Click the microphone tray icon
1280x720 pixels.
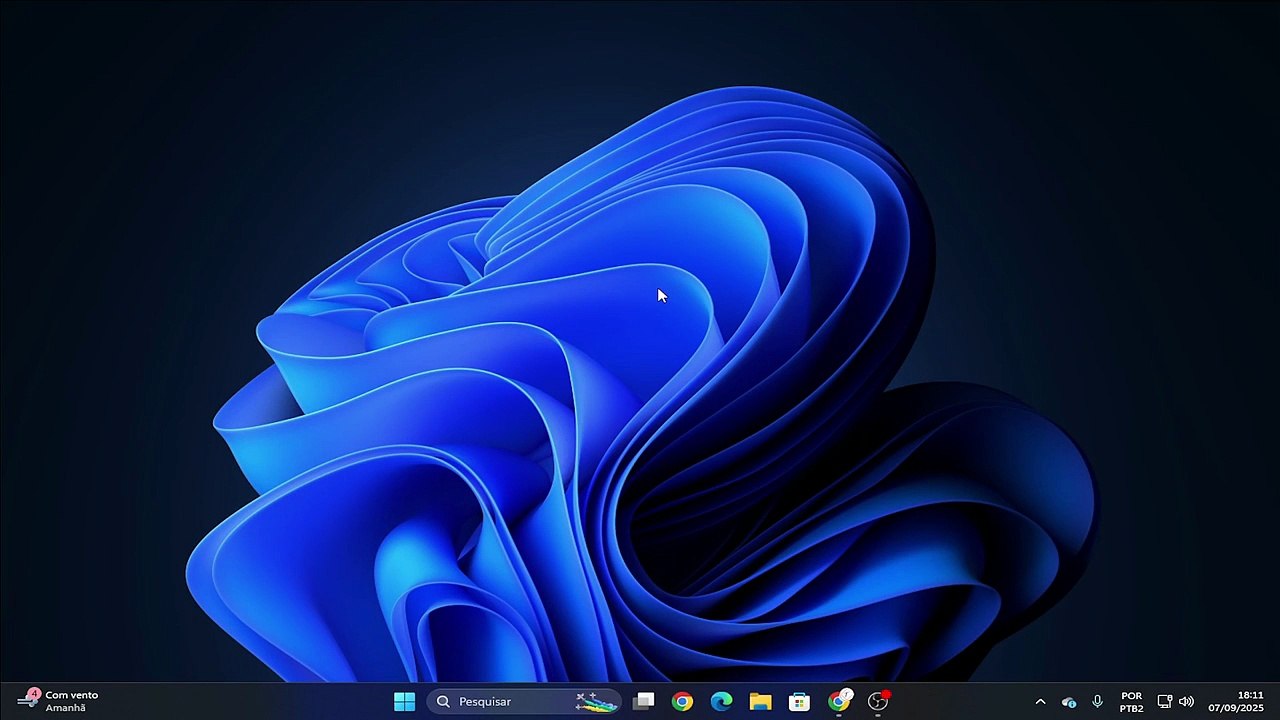coord(1097,702)
